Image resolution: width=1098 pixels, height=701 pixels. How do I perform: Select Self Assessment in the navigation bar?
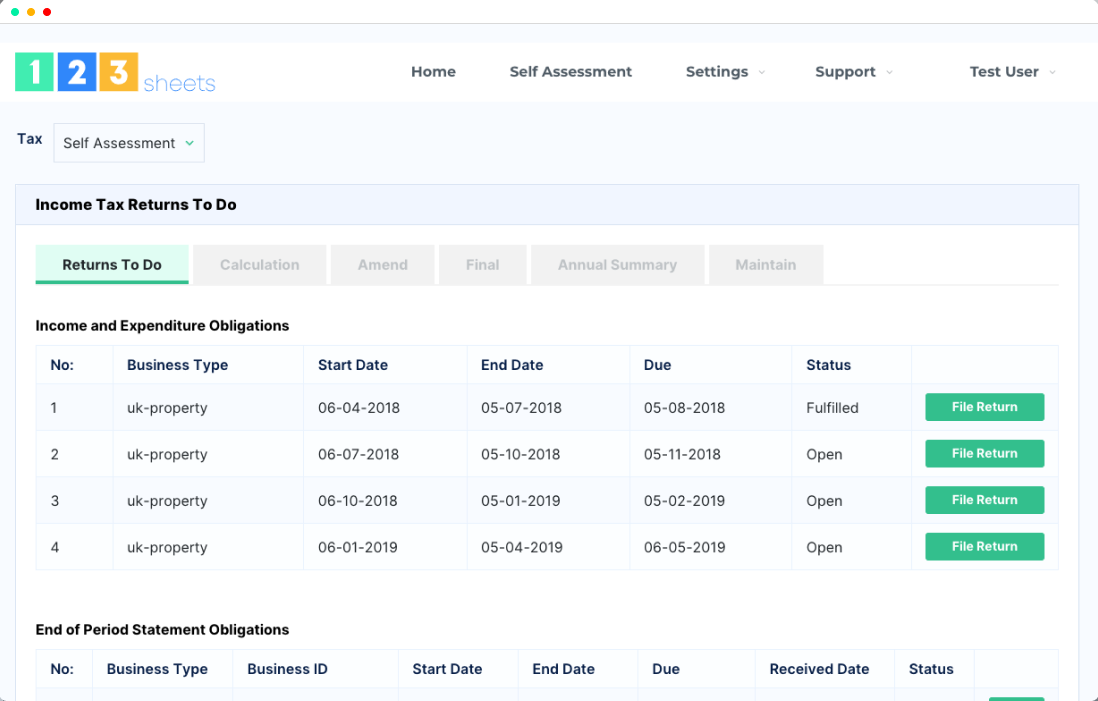(x=570, y=72)
